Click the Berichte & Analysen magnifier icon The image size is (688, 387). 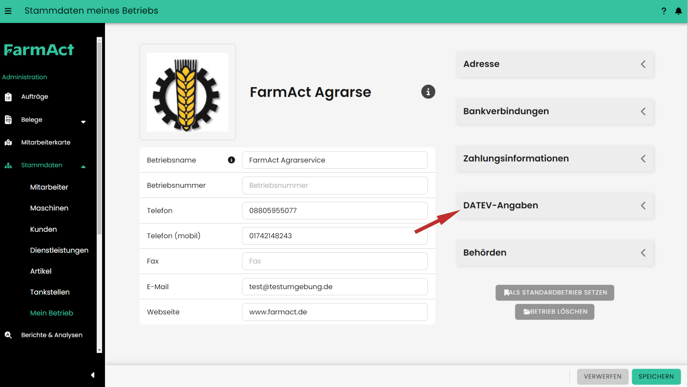(x=8, y=335)
